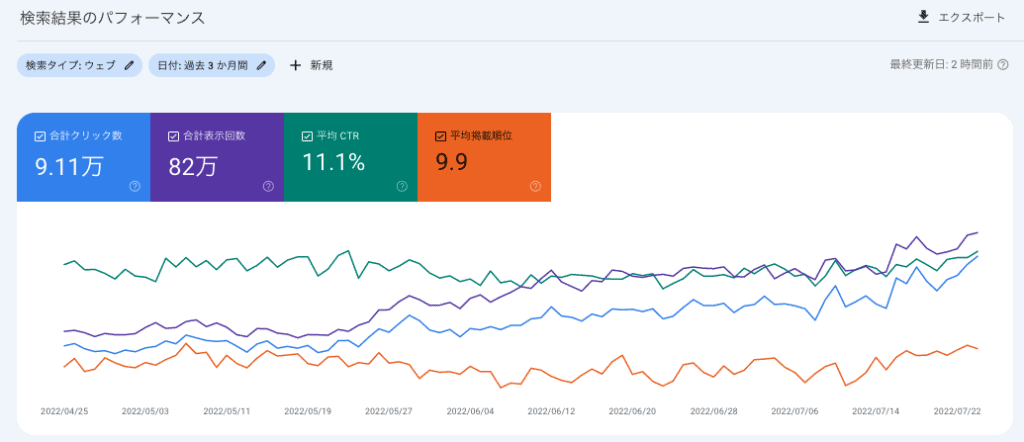The width and height of the screenshot is (1024, 442).
Task: Add a new filter via 新規
Action: coord(321,65)
